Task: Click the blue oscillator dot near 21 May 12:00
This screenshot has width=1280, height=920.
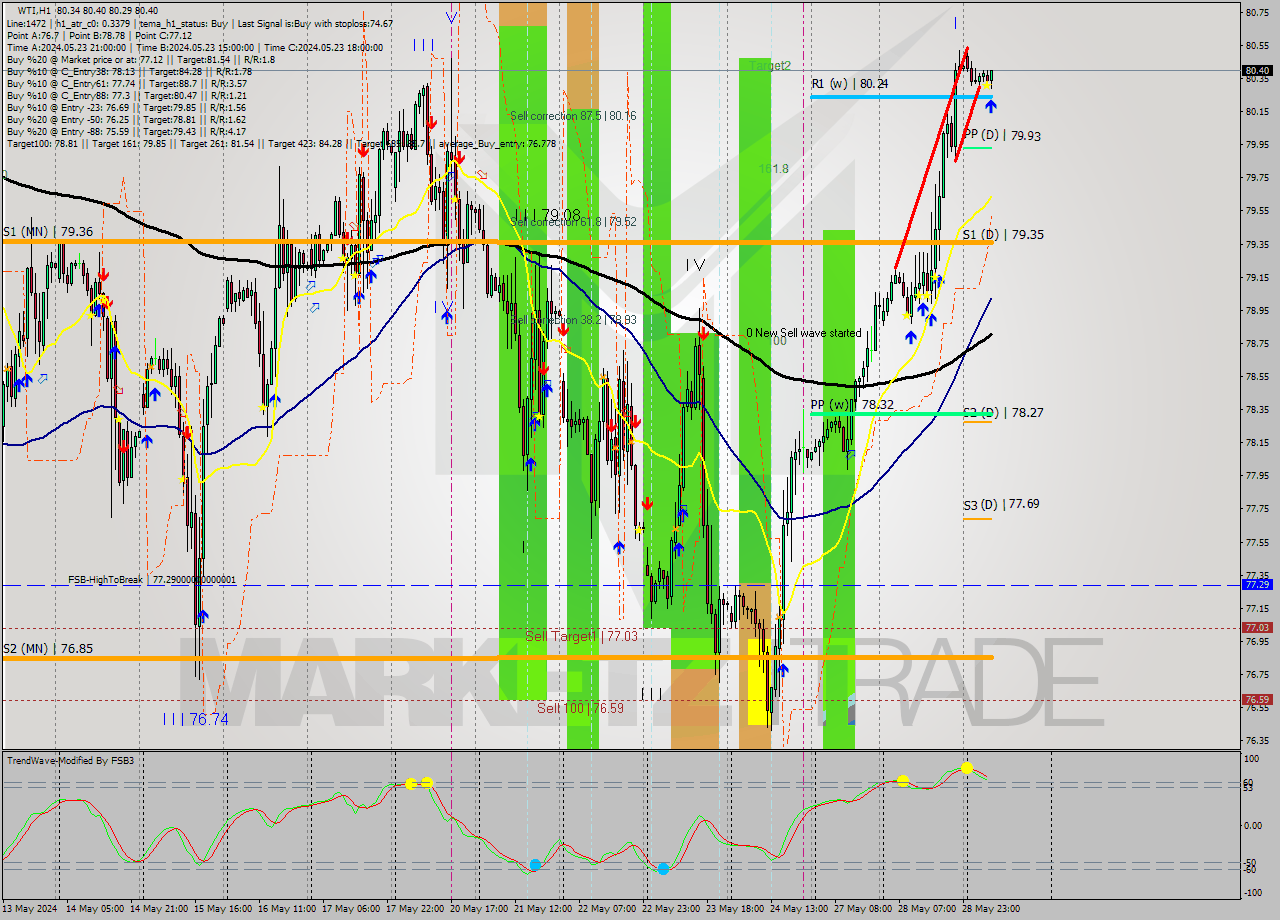Action: click(535, 864)
